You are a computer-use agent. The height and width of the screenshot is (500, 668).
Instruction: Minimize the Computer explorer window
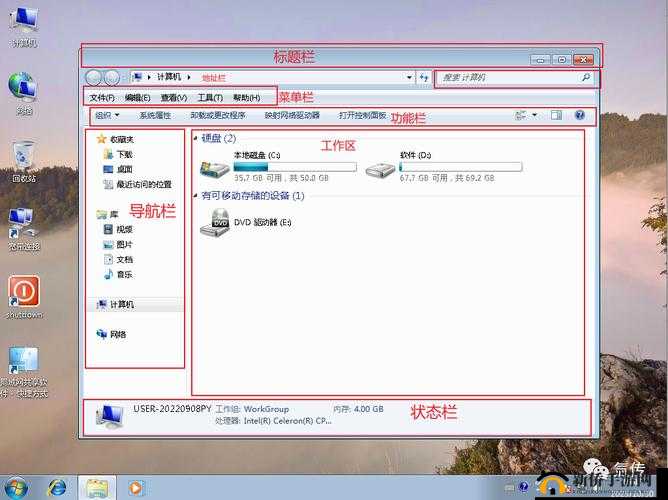click(x=540, y=60)
